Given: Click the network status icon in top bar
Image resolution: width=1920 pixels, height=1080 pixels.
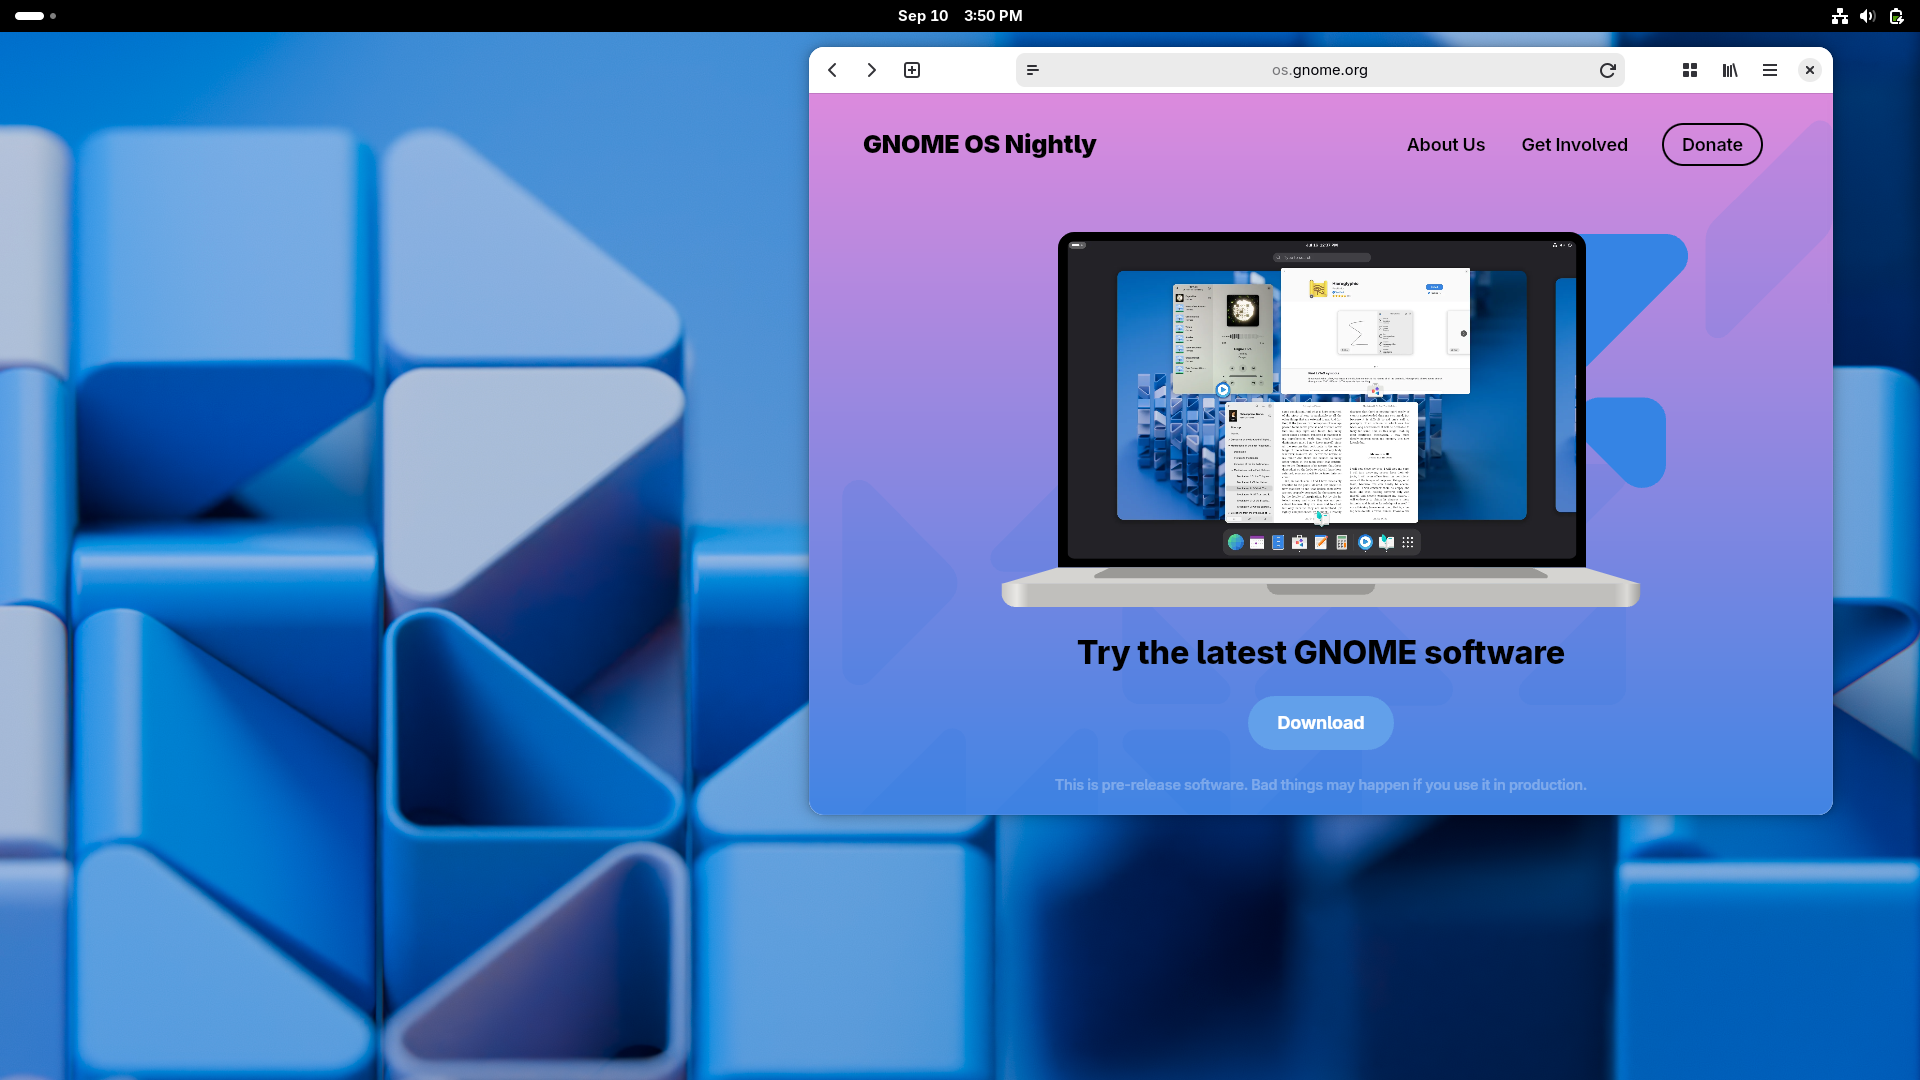Looking at the screenshot, I should tap(1839, 16).
